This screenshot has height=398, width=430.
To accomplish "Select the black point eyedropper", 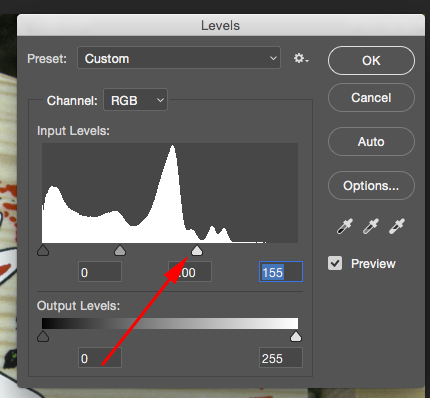I will tap(345, 226).
